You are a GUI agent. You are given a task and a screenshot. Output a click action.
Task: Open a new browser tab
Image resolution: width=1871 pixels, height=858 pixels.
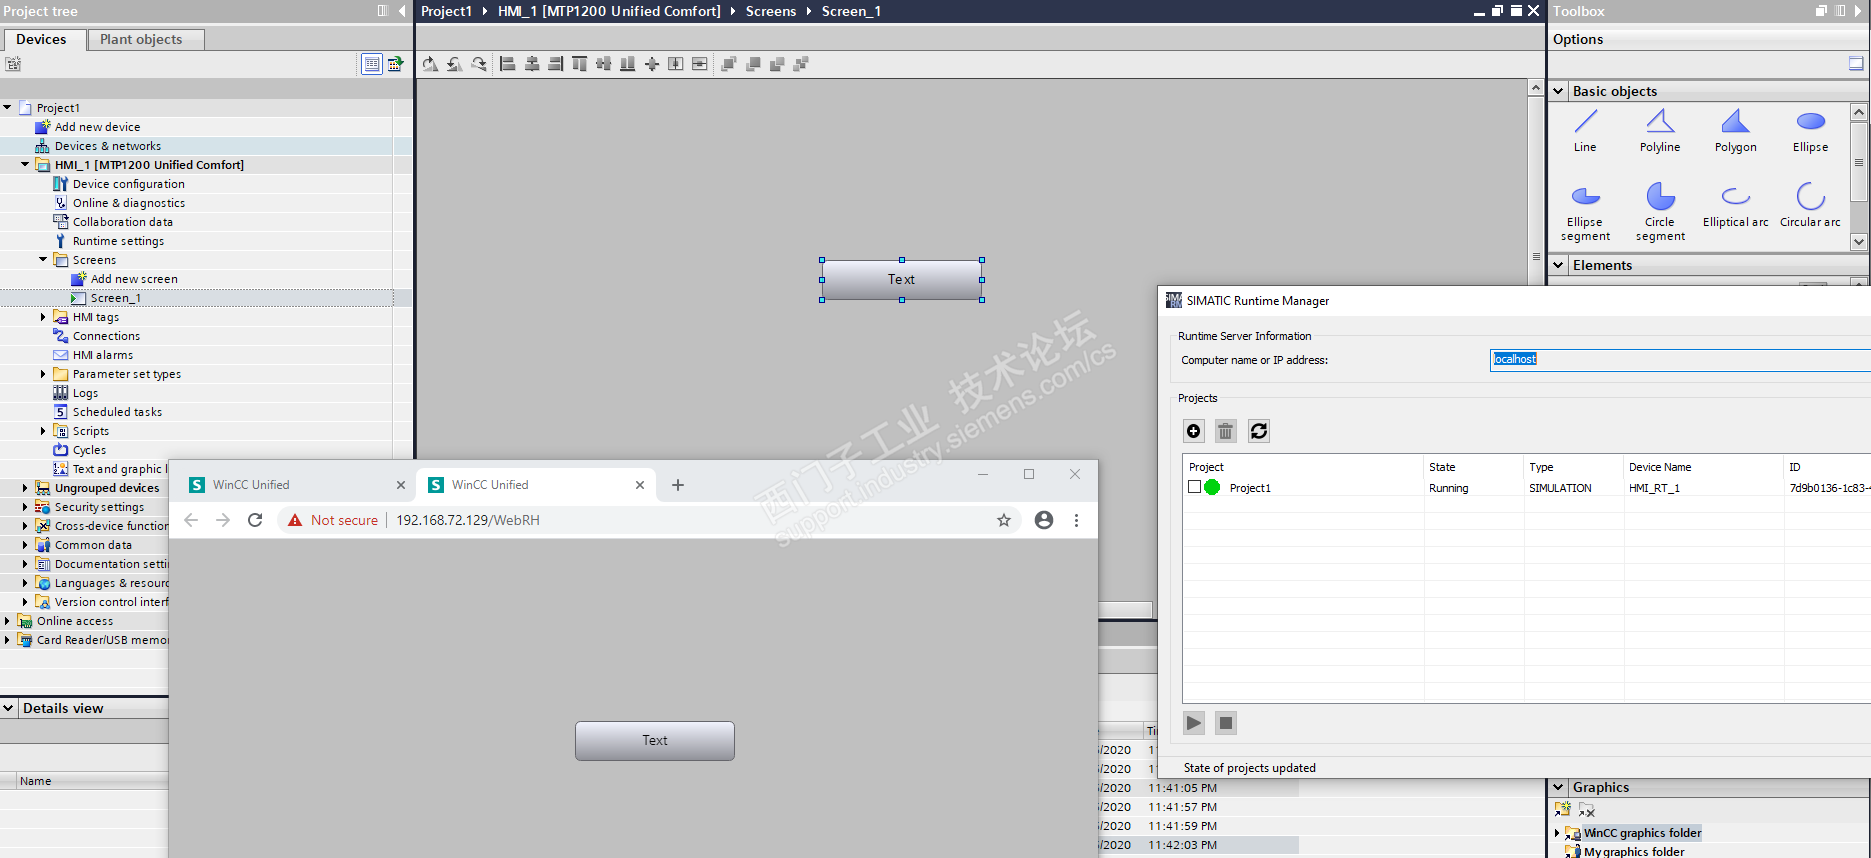click(x=678, y=485)
